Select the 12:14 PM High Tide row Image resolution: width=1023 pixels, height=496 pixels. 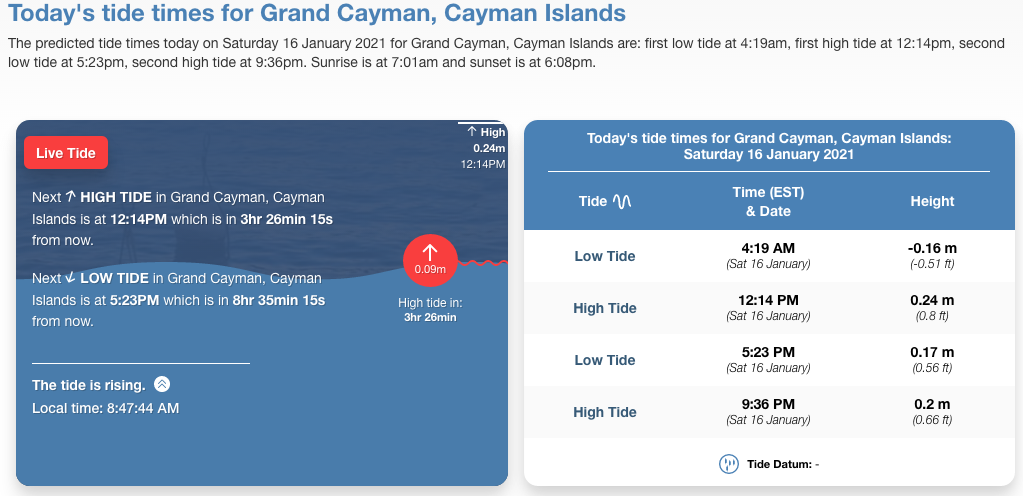(x=768, y=308)
